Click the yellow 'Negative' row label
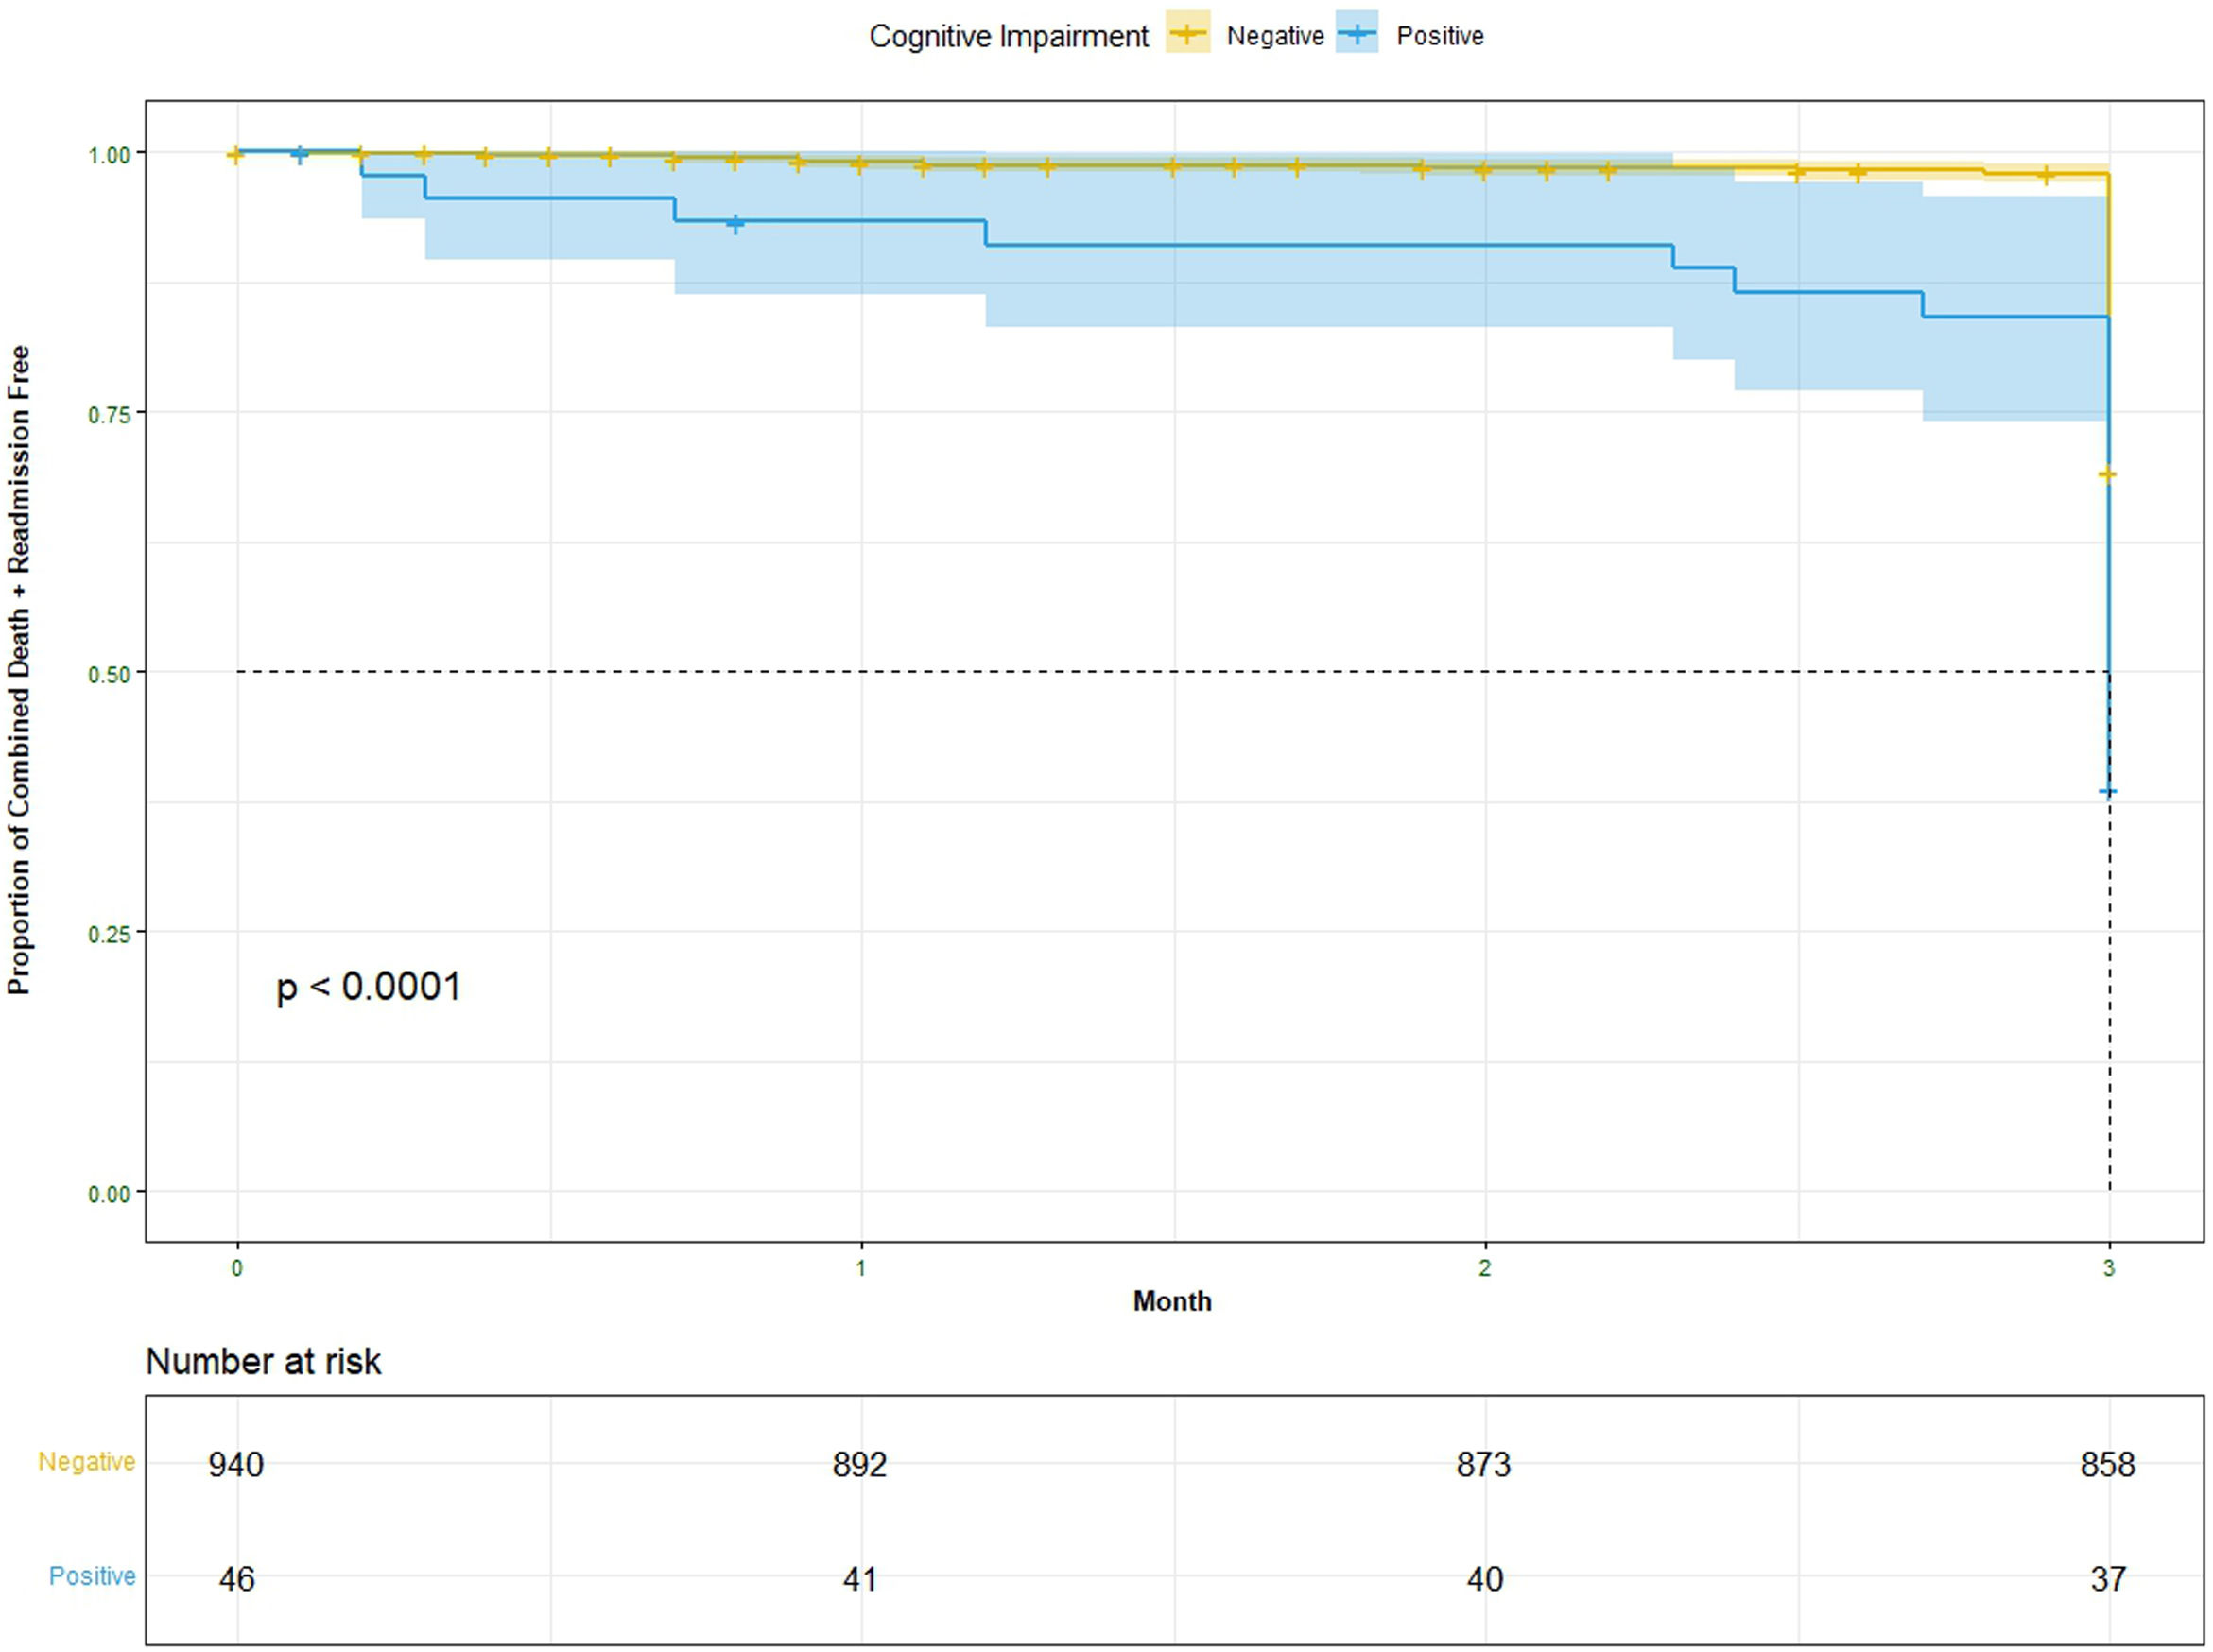Screen dimensions: 2213x1652 [x=86, y=1461]
